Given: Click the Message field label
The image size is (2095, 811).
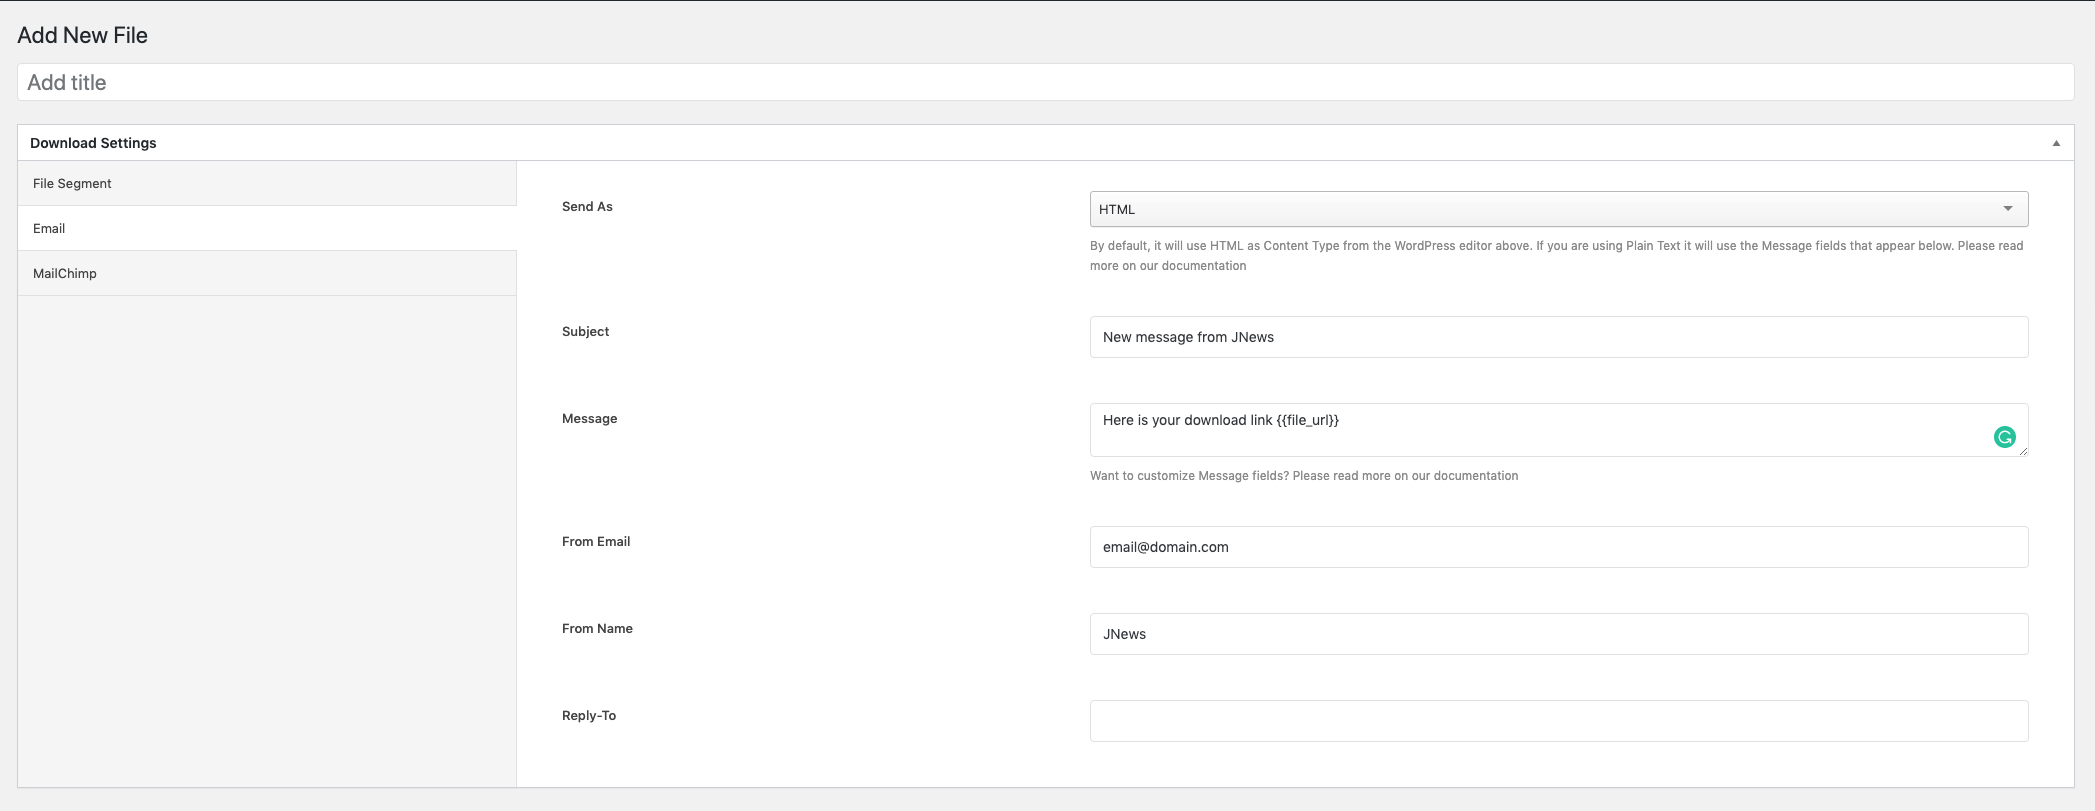Looking at the screenshot, I should click(x=589, y=419).
